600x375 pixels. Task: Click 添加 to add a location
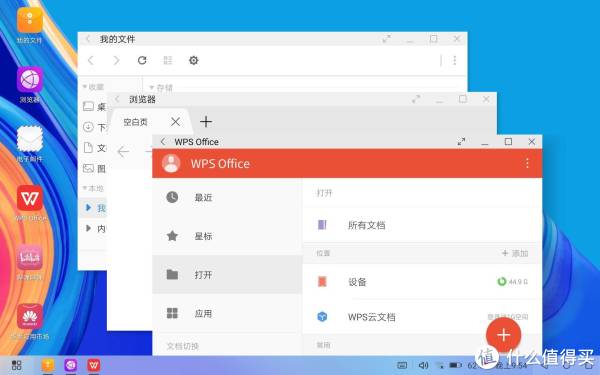515,253
